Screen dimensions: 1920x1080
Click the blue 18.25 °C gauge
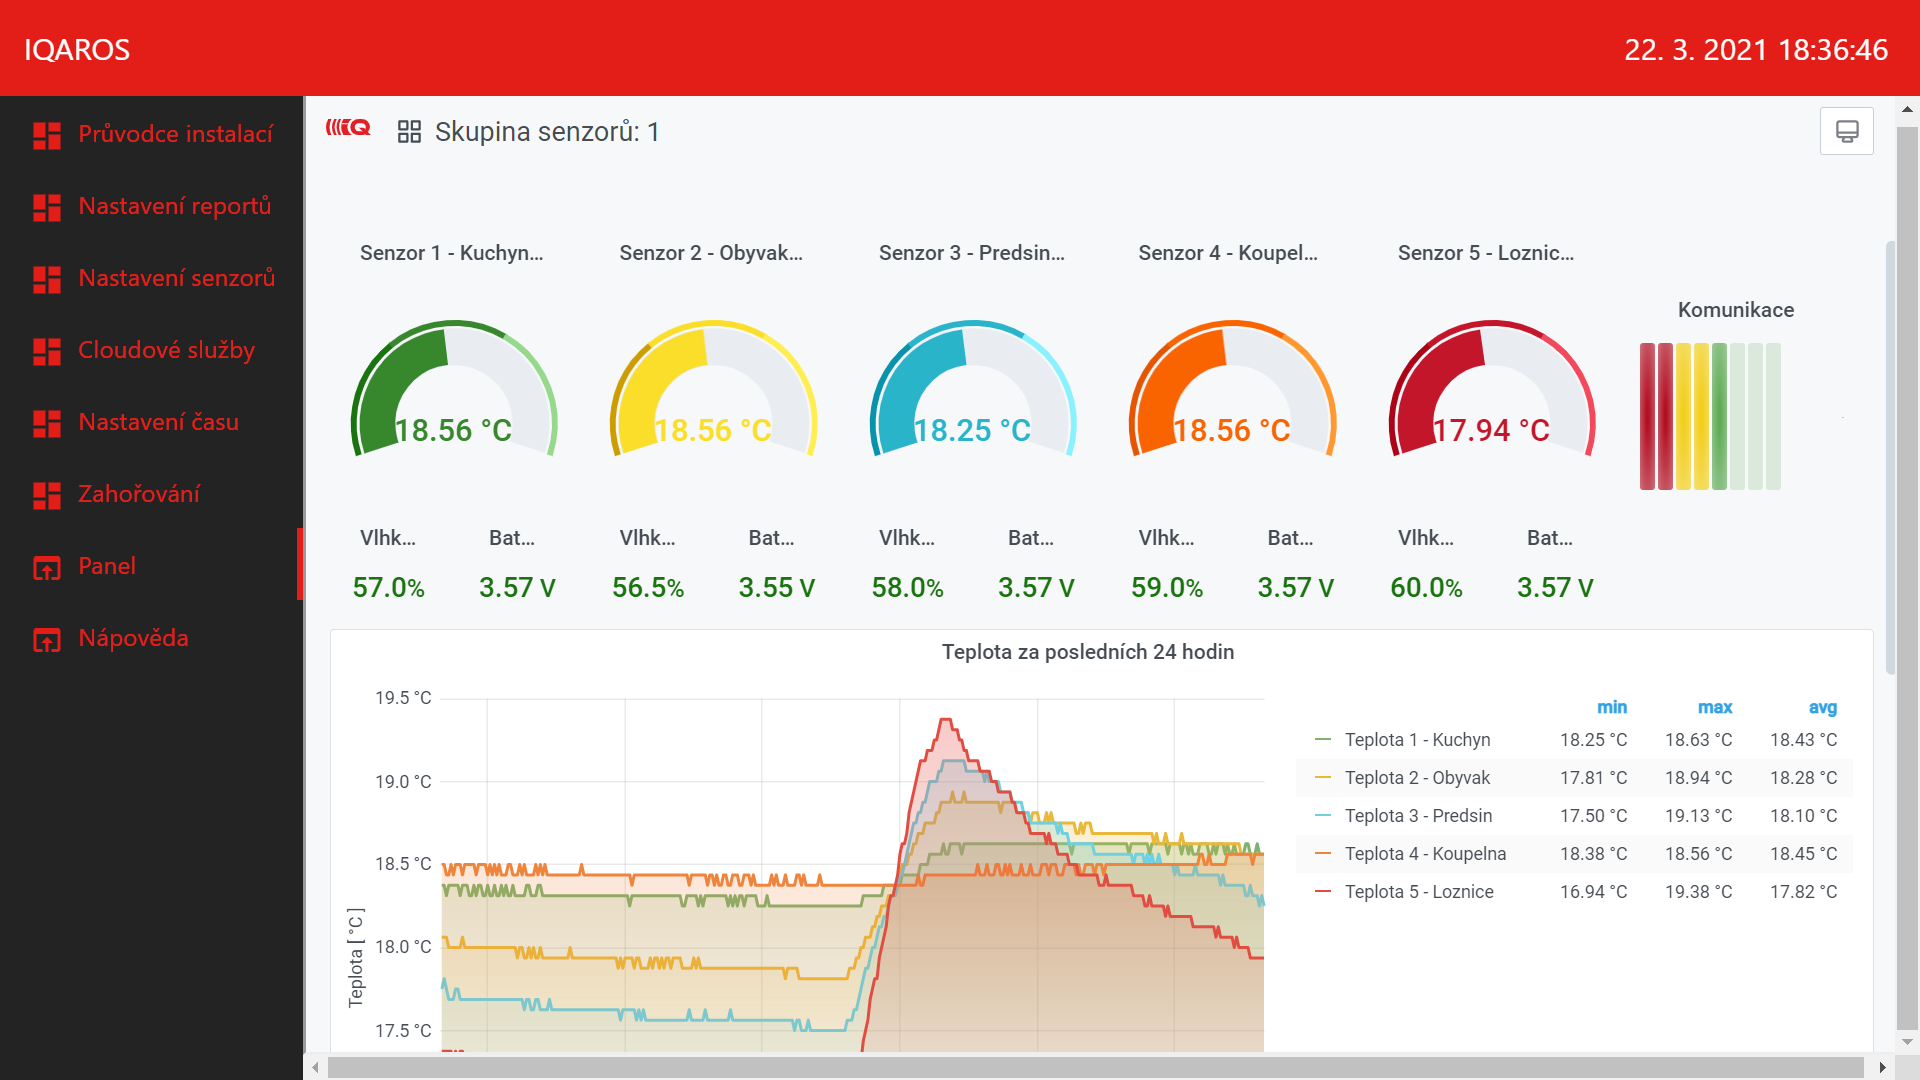click(972, 388)
